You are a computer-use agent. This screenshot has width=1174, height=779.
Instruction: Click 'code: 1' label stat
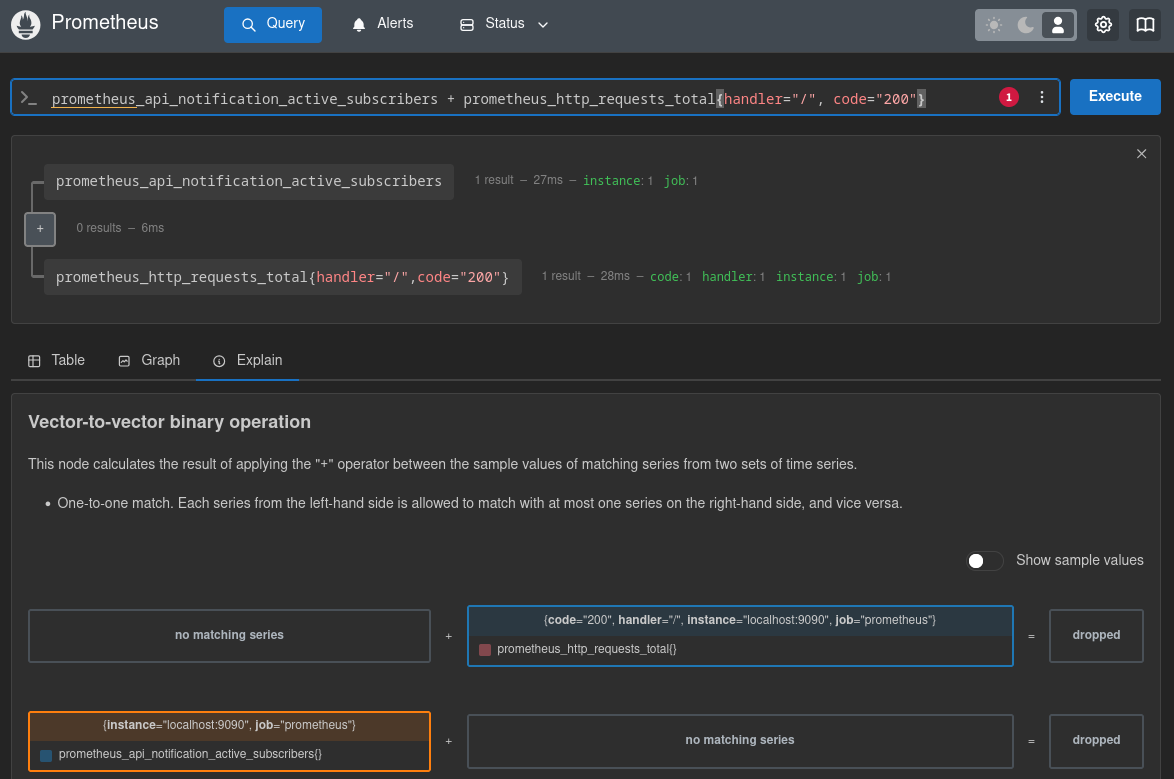(x=670, y=276)
